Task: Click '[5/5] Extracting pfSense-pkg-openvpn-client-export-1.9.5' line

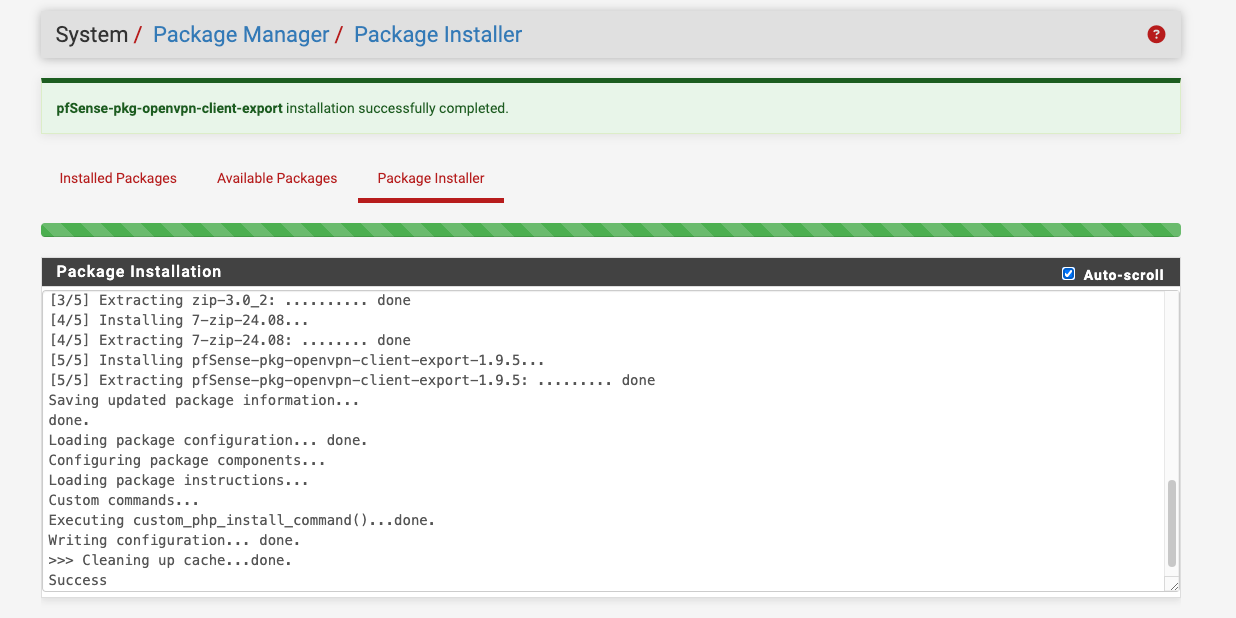Action: pos(352,380)
